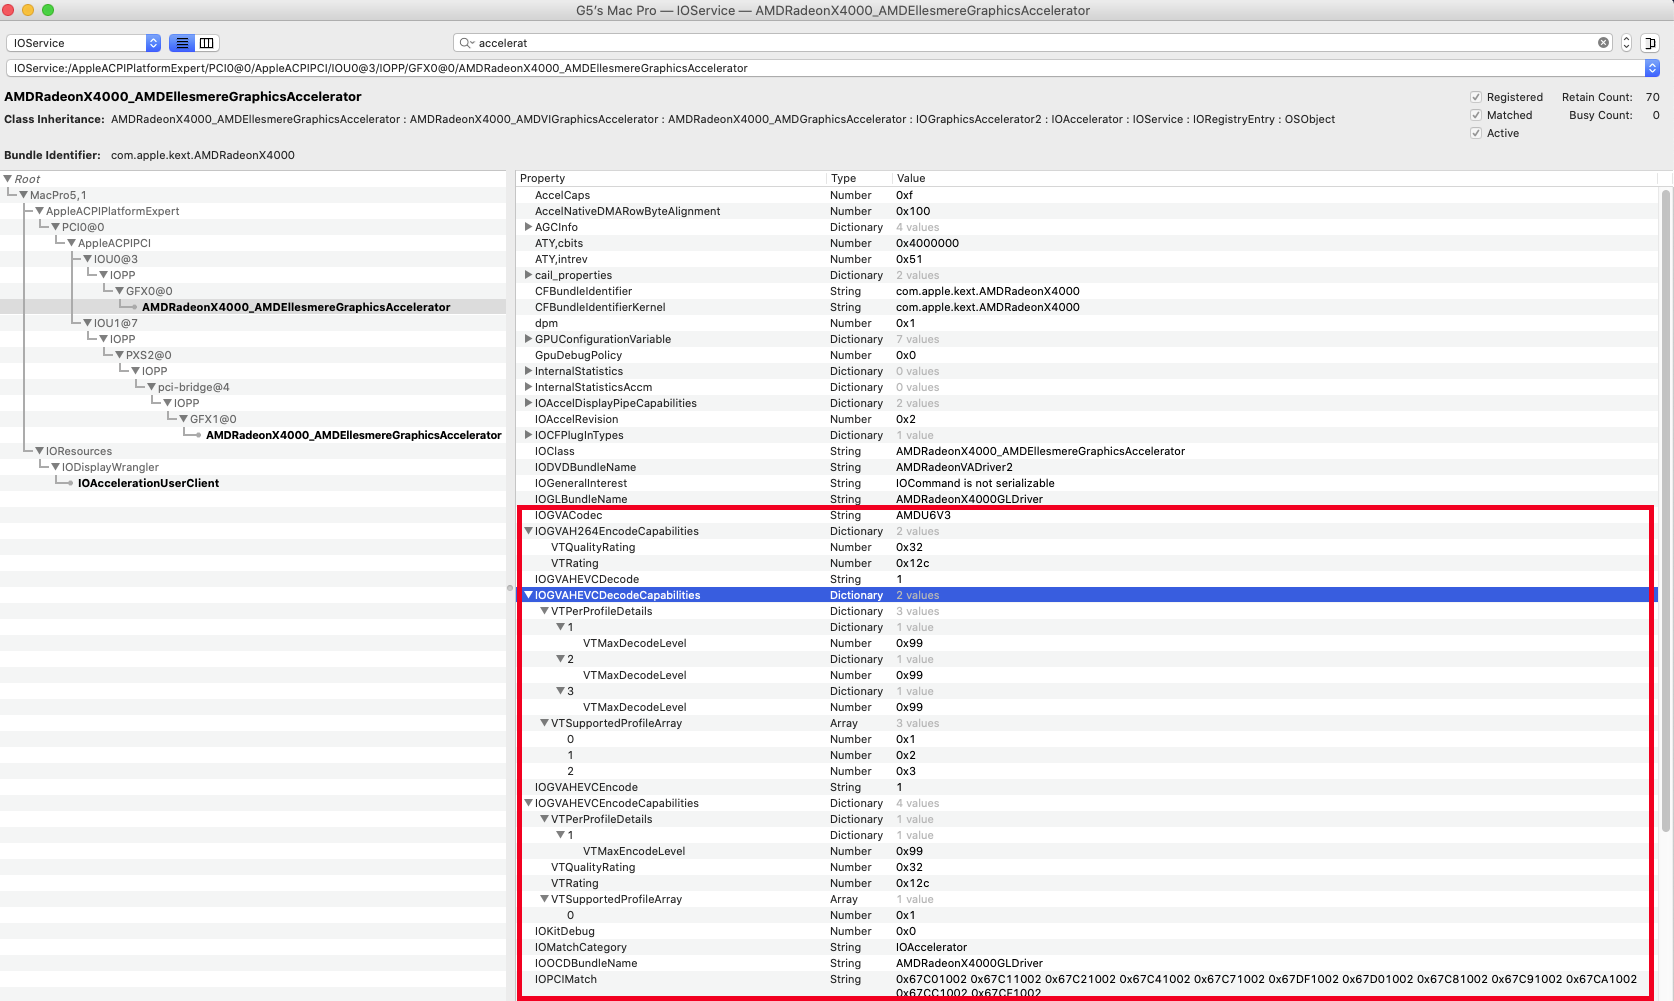Click the Bundle Identifier com.apple.kext.AMDRadeonX4000 text
The image size is (1674, 1001).
pyautogui.click(x=202, y=155)
